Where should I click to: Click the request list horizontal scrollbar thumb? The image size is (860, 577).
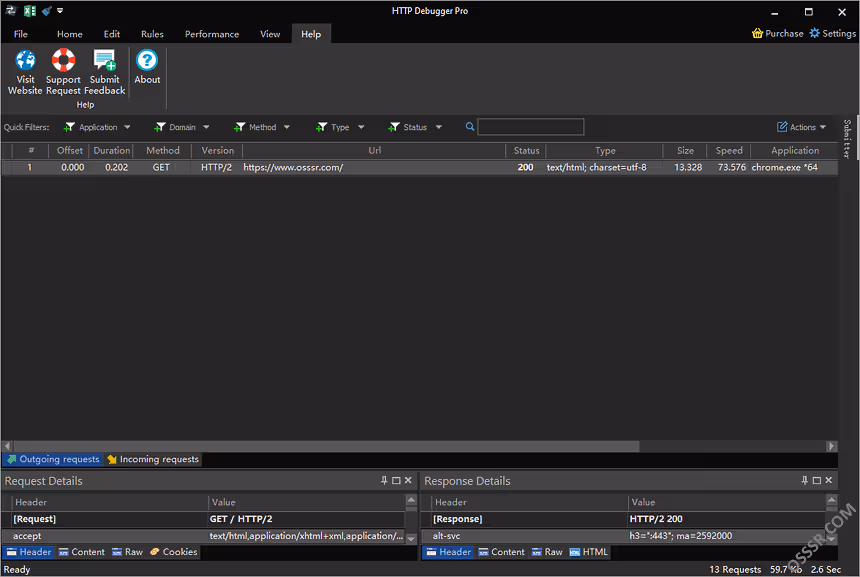tap(326, 446)
